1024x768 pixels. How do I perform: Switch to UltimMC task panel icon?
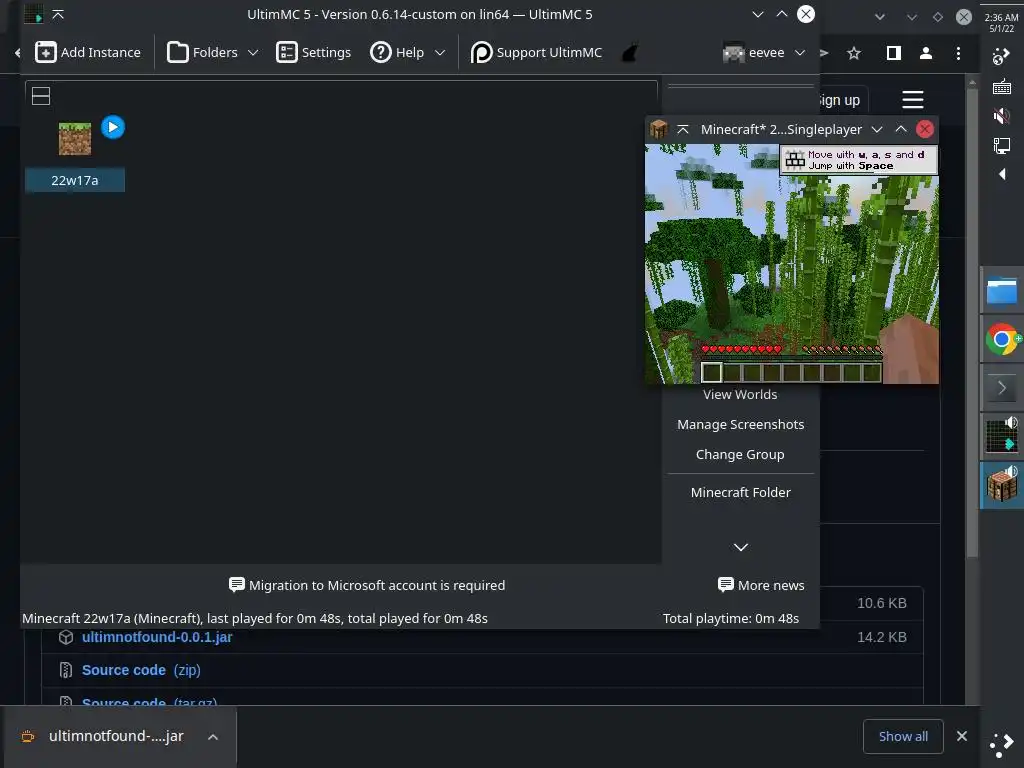point(1002,436)
